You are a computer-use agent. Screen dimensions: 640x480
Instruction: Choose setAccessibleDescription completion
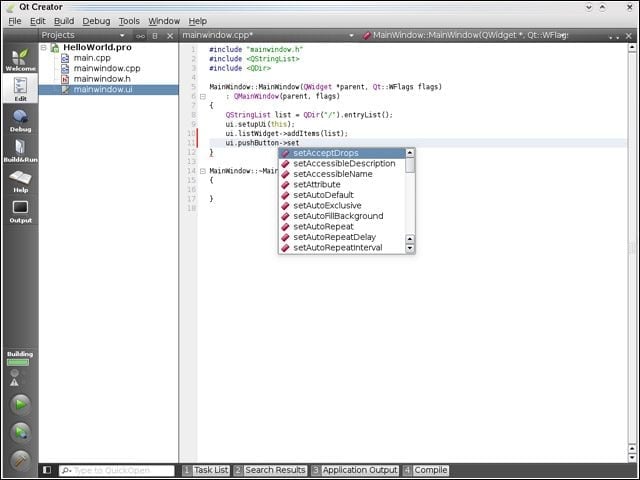tap(342, 164)
